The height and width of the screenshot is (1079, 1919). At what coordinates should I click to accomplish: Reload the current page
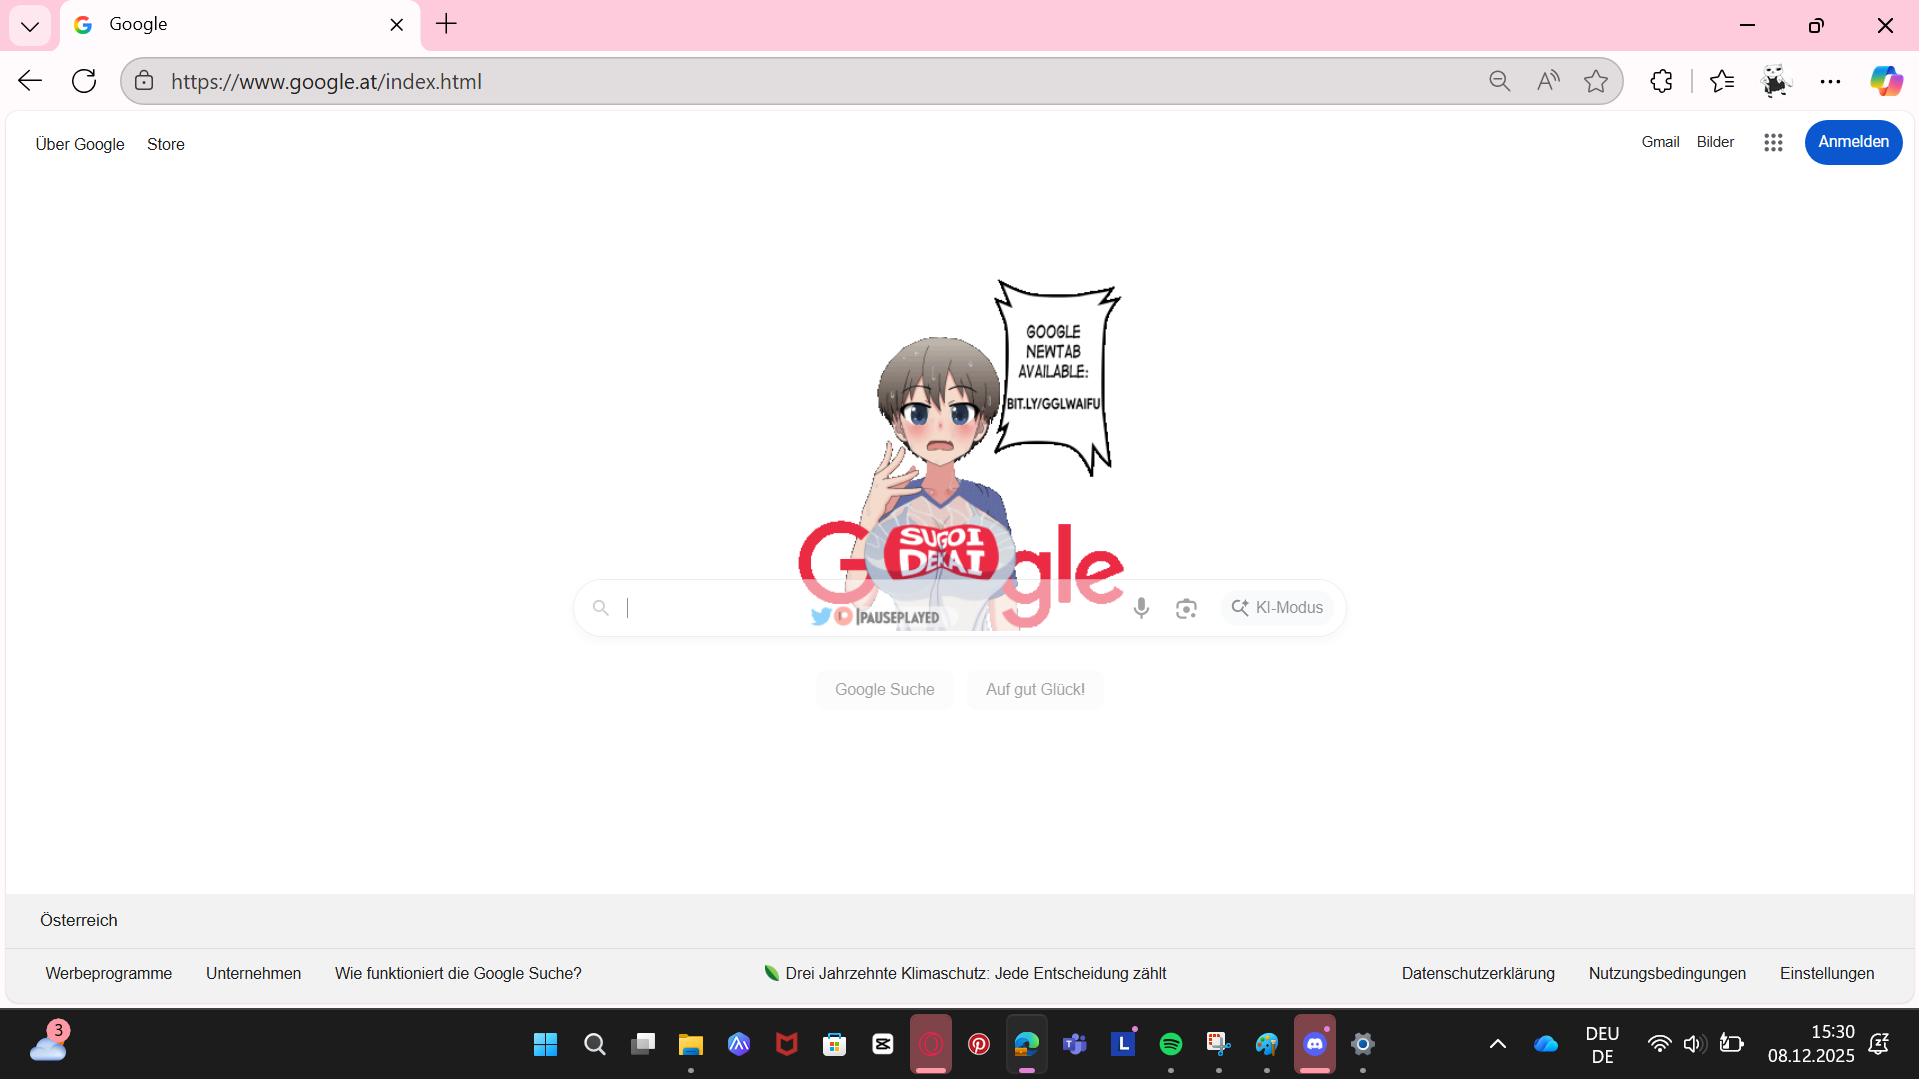84,82
